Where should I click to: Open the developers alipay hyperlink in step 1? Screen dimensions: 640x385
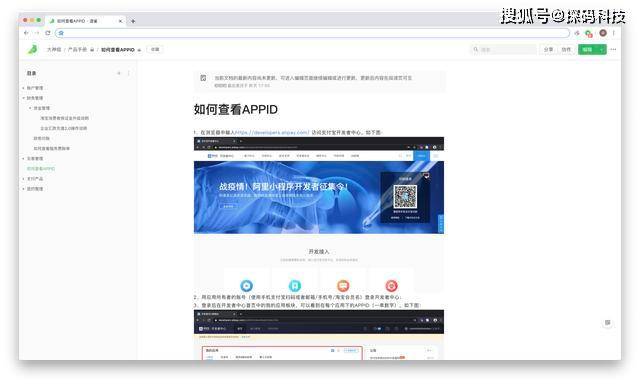272,133
